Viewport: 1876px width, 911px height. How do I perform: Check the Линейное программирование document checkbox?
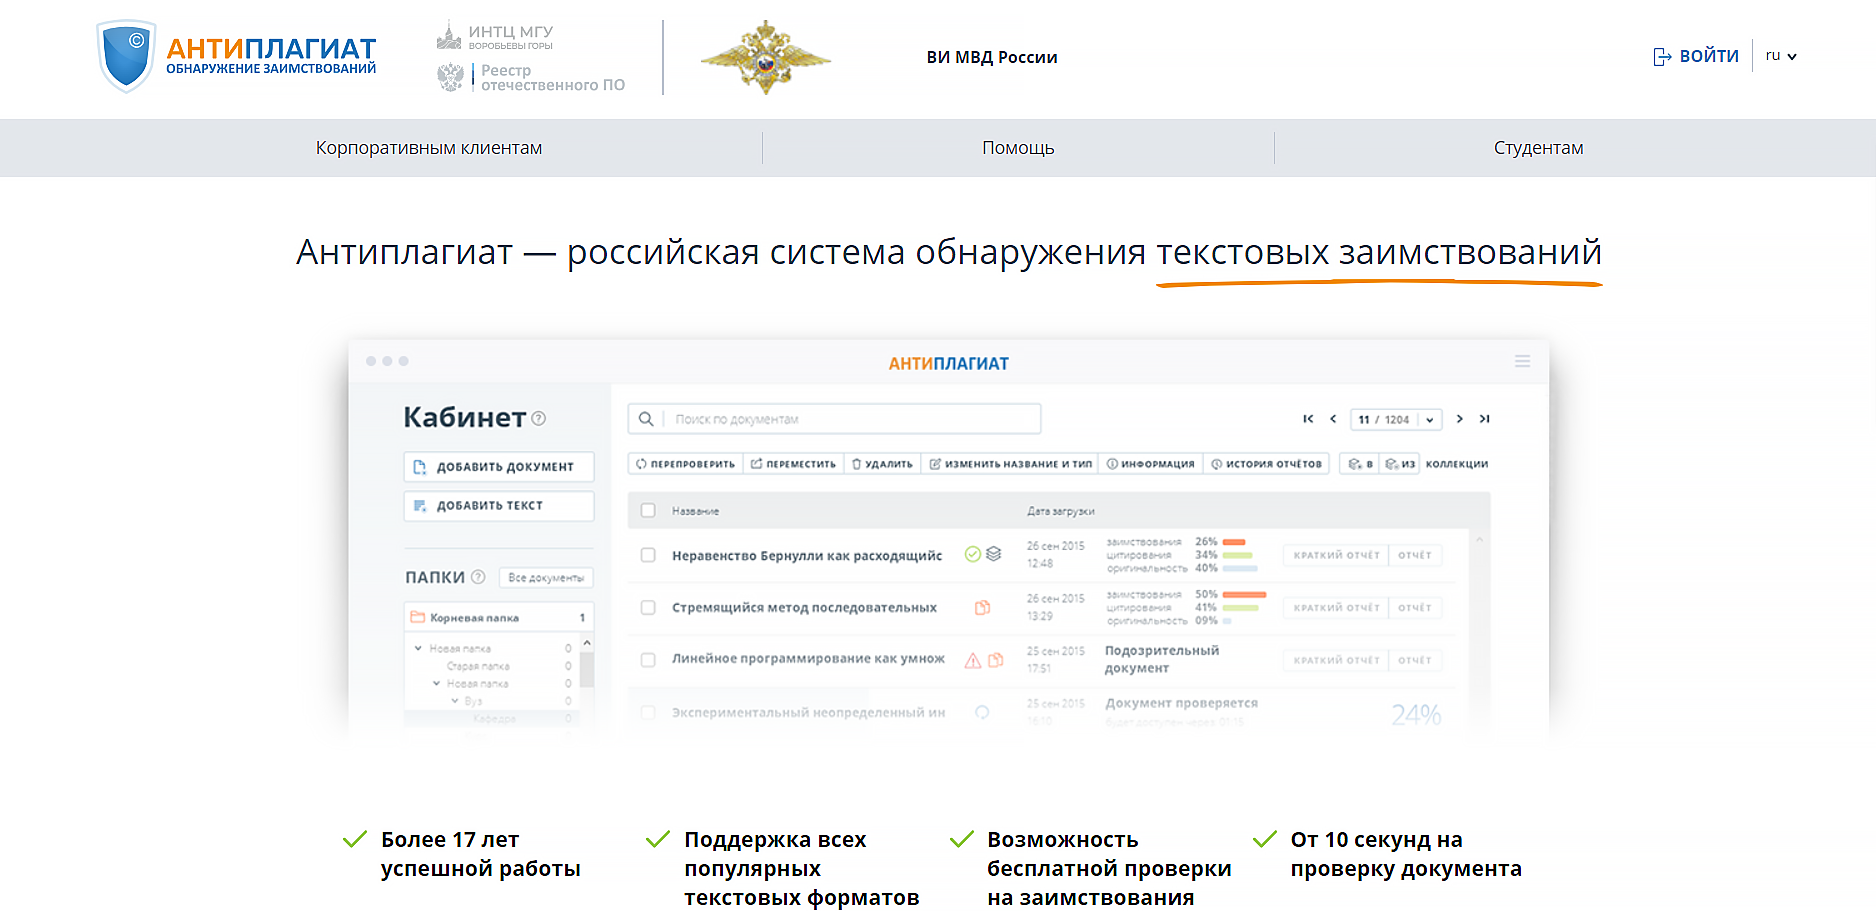point(648,660)
